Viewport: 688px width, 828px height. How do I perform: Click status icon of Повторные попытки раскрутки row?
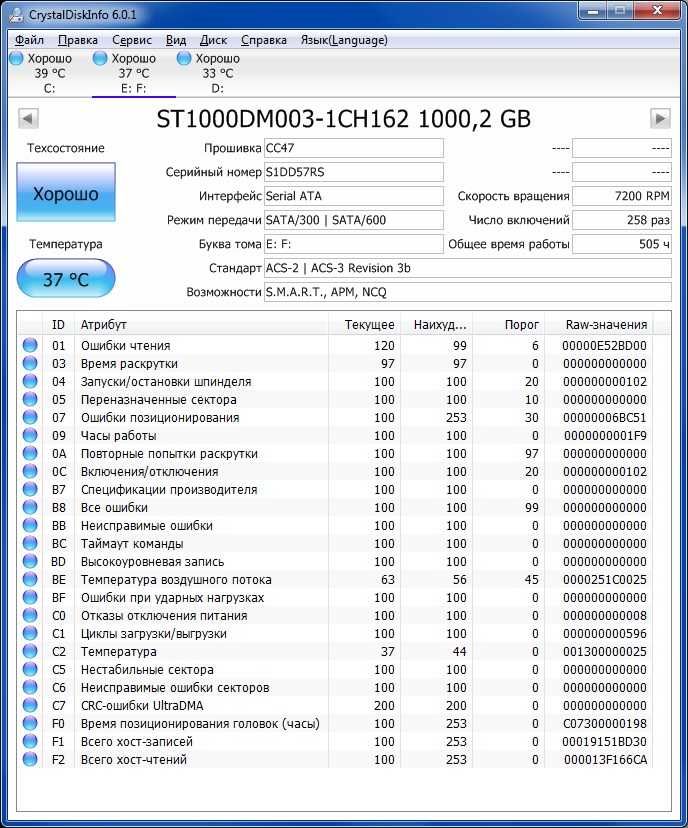[x=30, y=453]
